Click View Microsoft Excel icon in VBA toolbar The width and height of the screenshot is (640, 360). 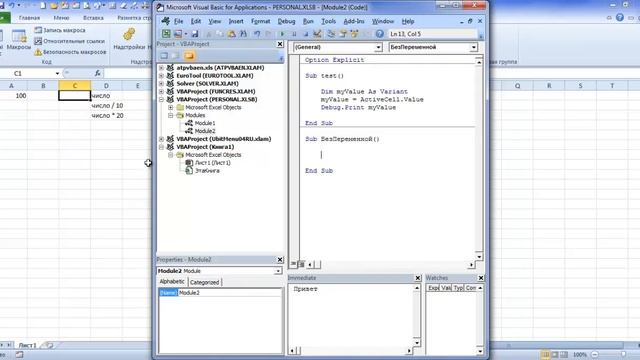coord(166,34)
